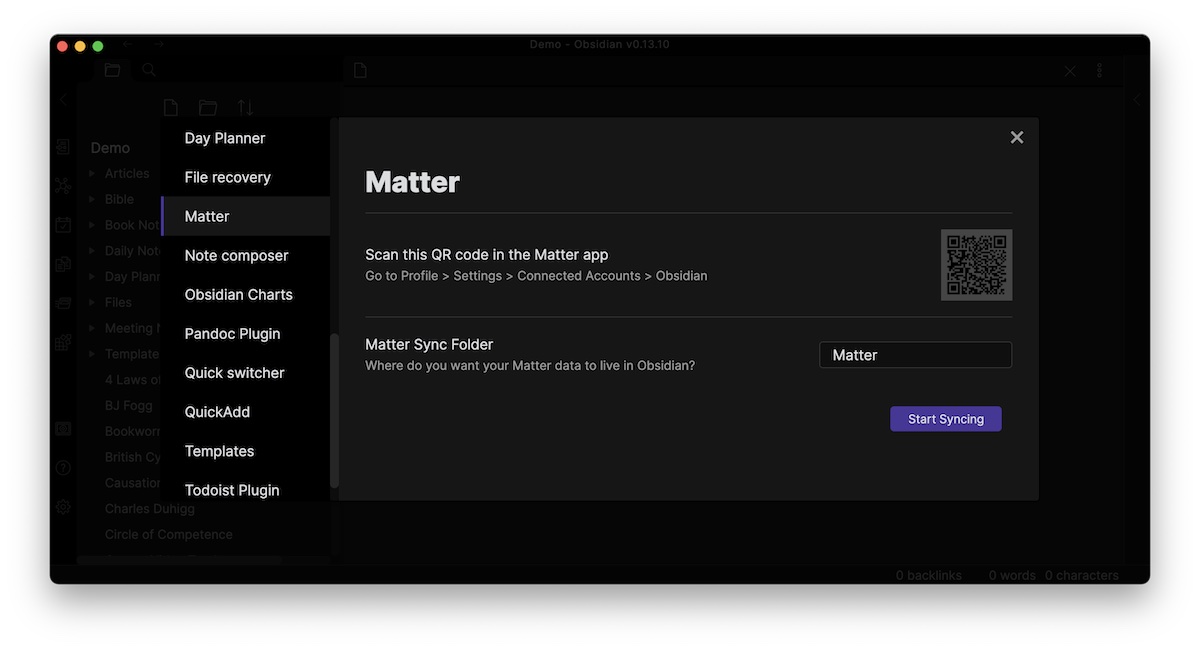This screenshot has width=1200, height=650.
Task: Open Note composer settings
Action: click(245, 255)
